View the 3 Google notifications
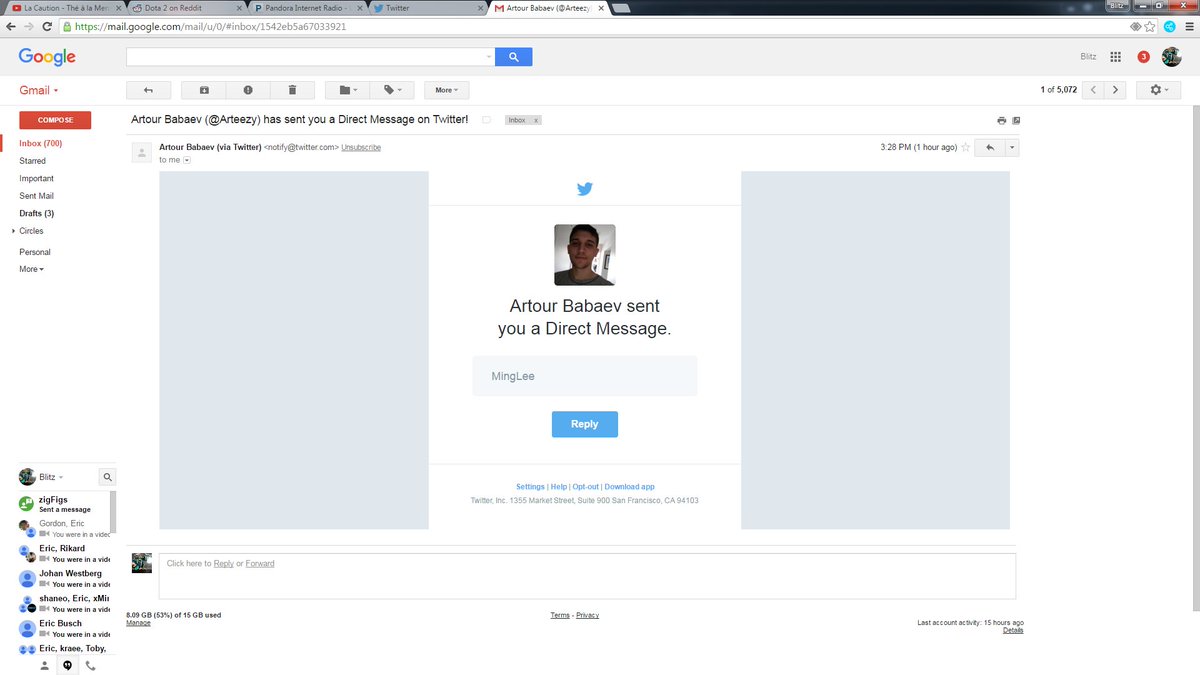1200x675 pixels. click(1143, 57)
